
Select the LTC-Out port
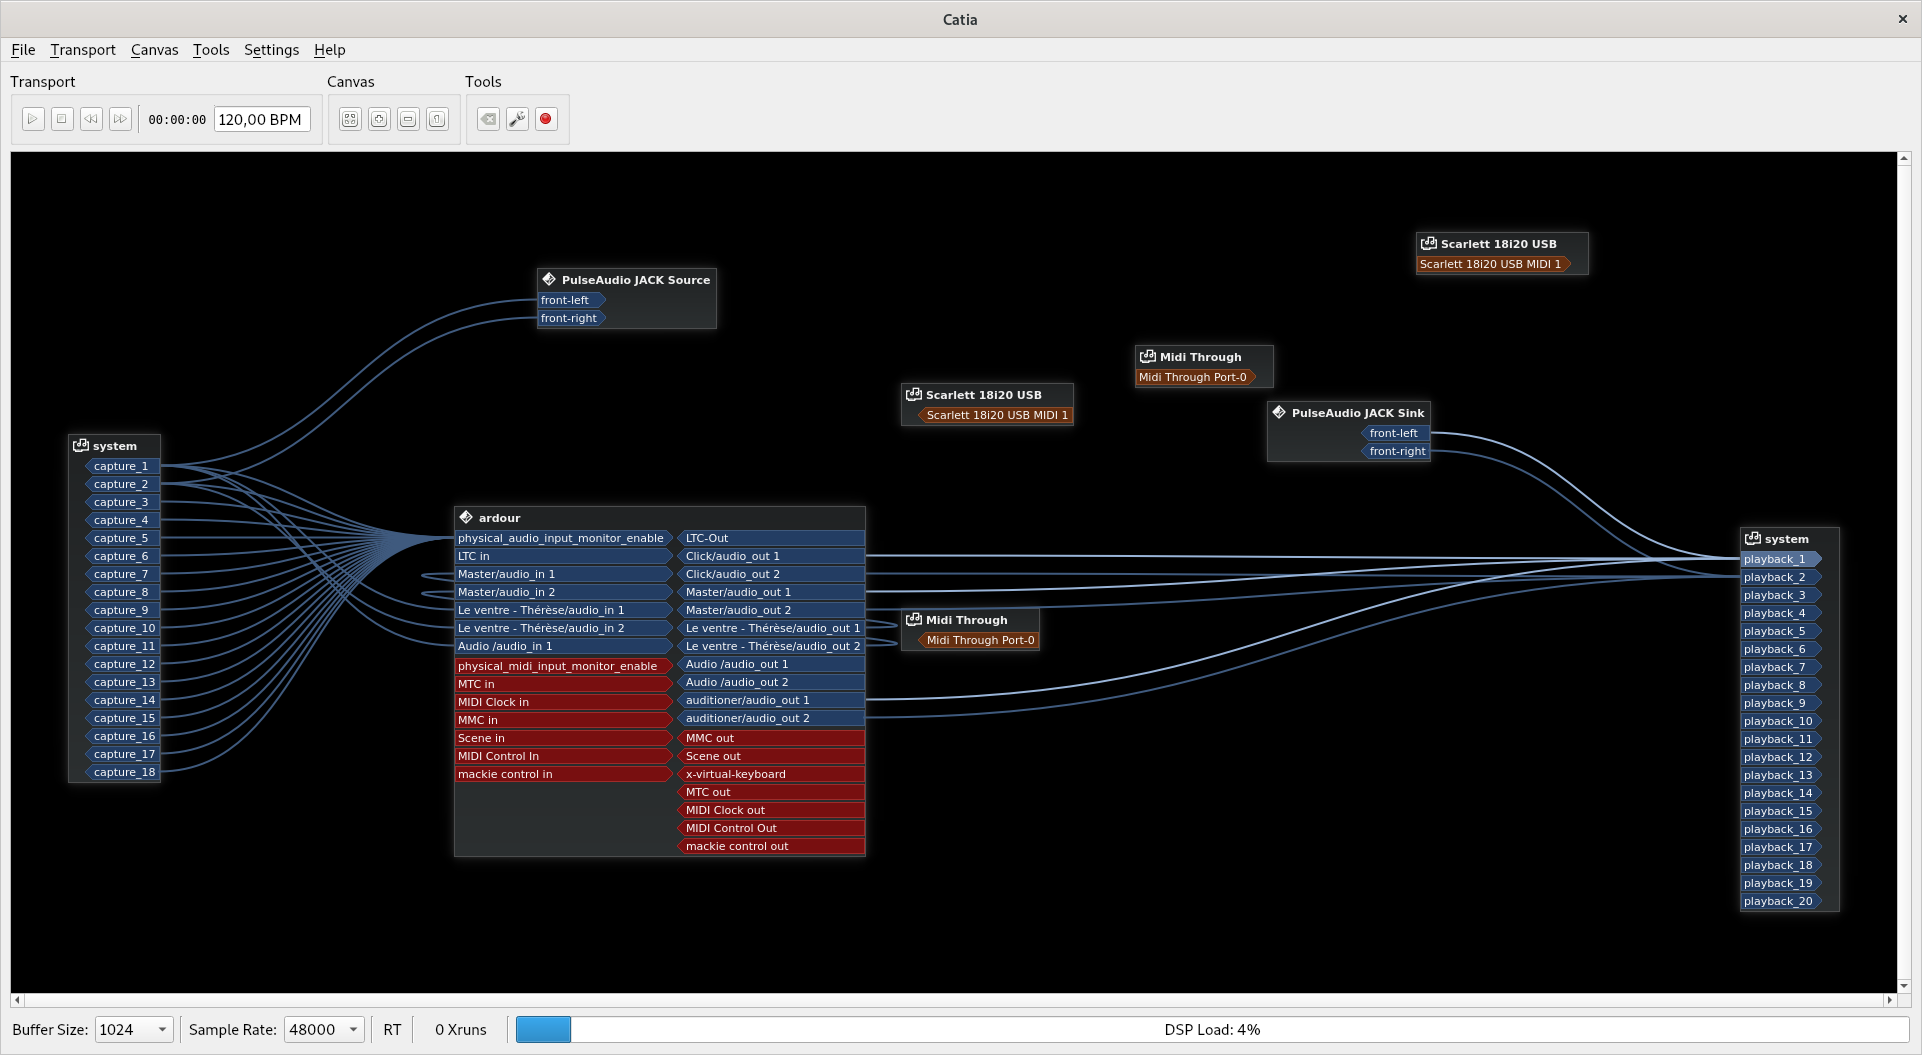pyautogui.click(x=771, y=538)
